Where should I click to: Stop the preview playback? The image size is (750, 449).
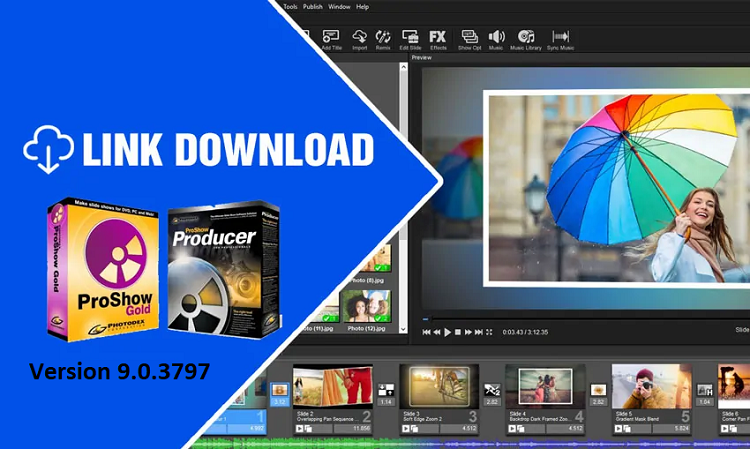(458, 332)
